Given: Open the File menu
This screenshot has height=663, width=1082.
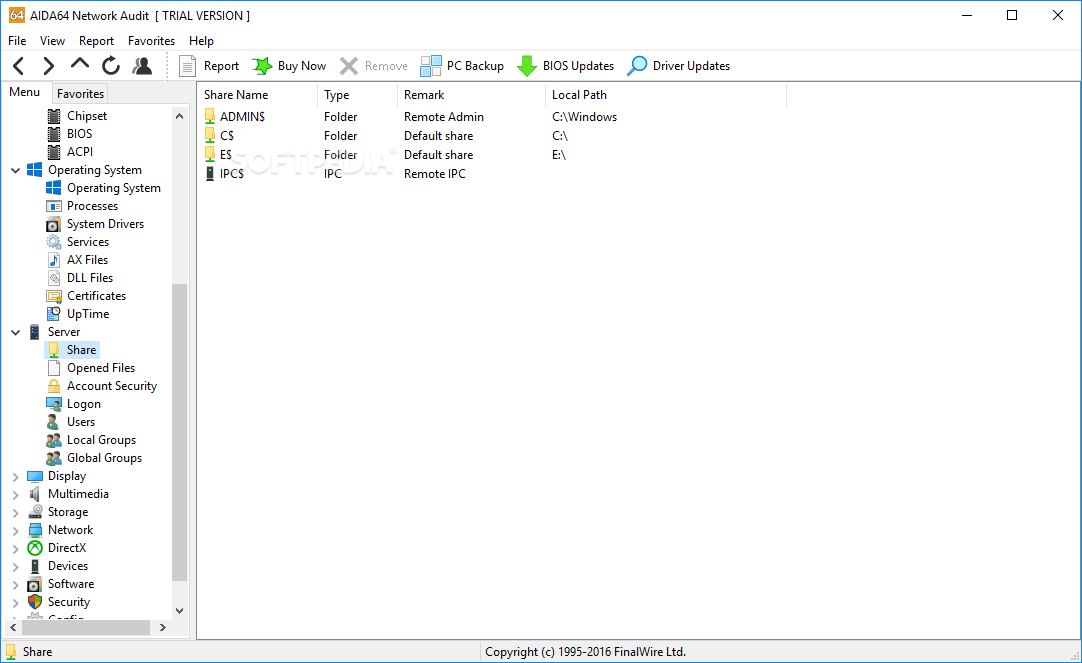Looking at the screenshot, I should (17, 41).
